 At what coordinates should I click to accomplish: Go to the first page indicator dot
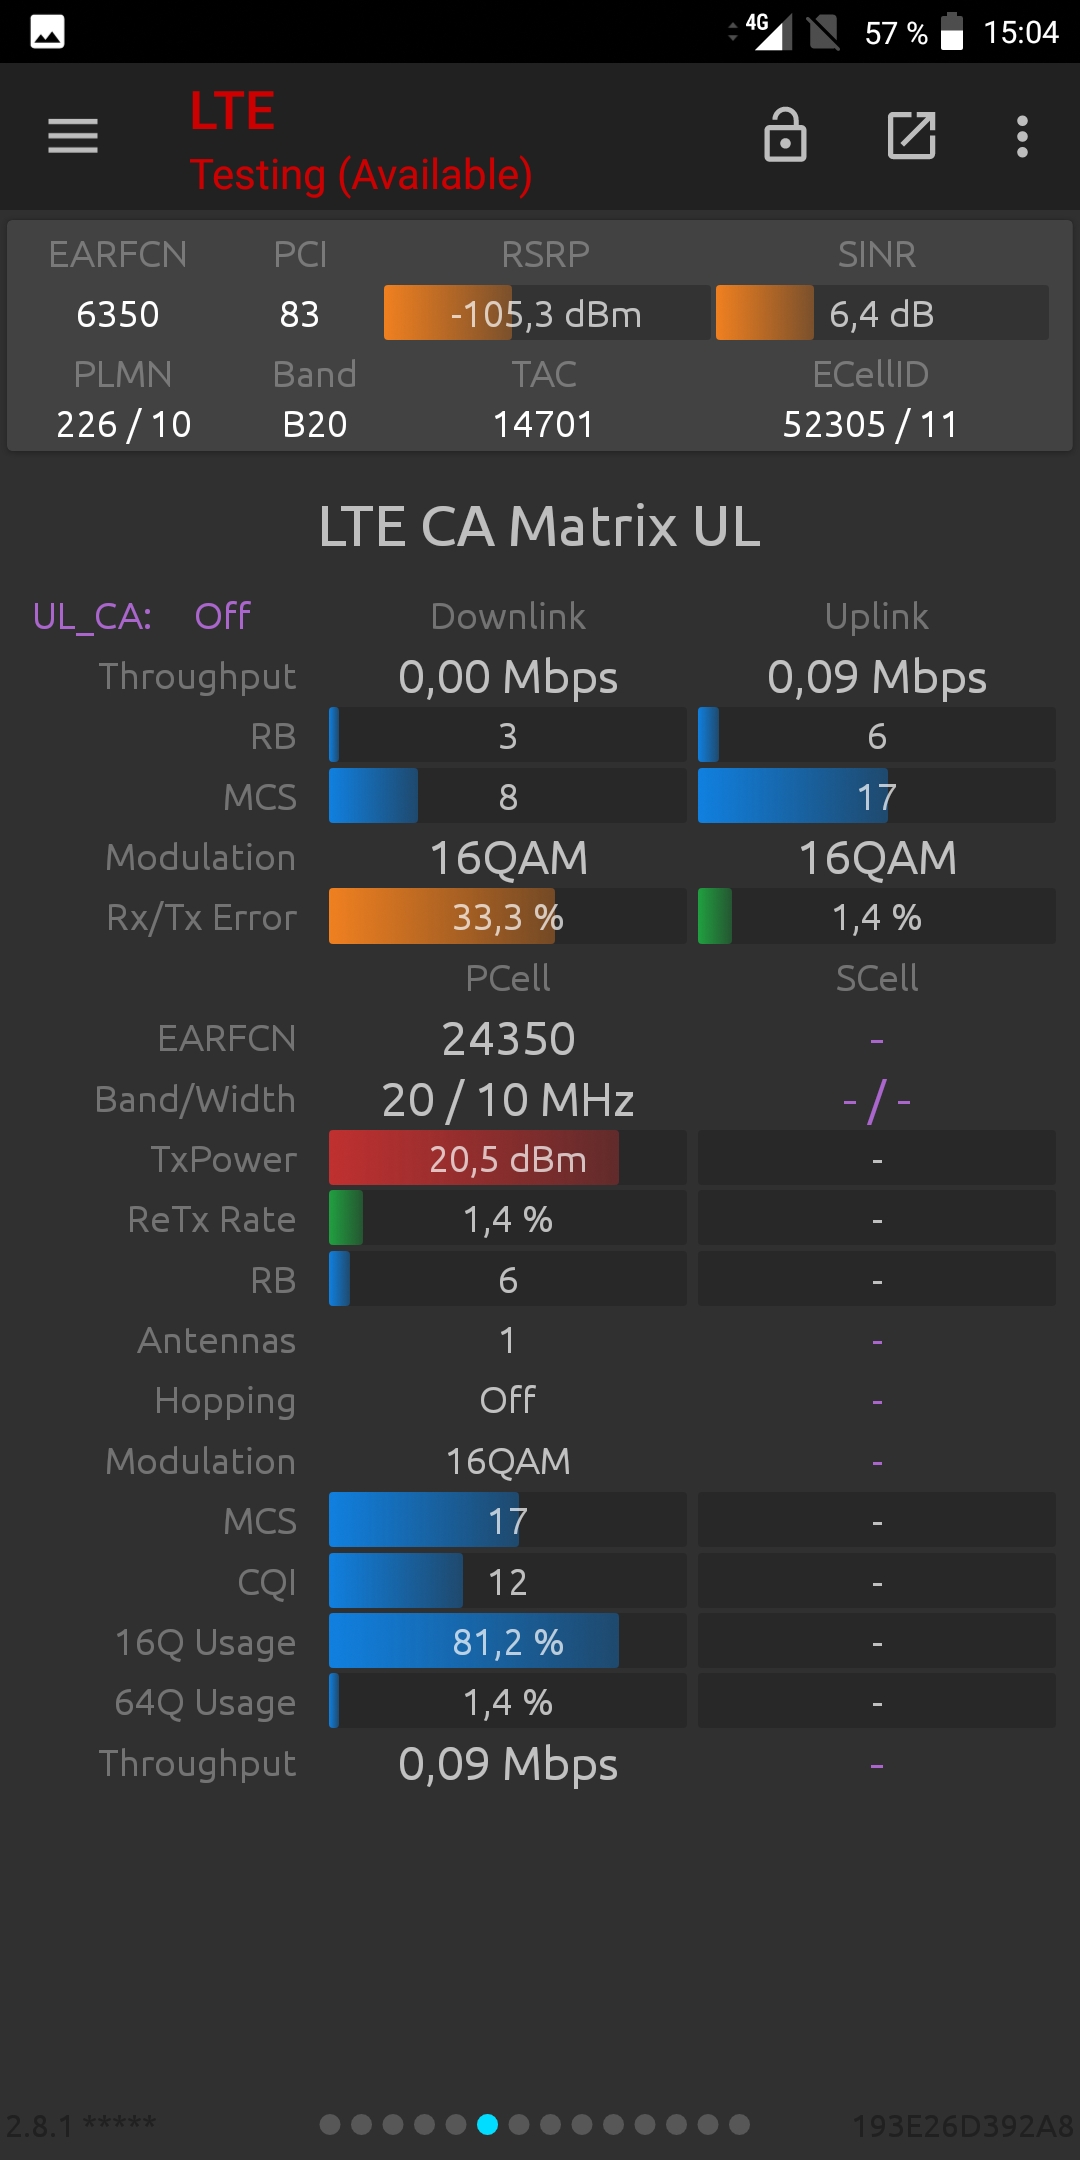coord(330,2124)
